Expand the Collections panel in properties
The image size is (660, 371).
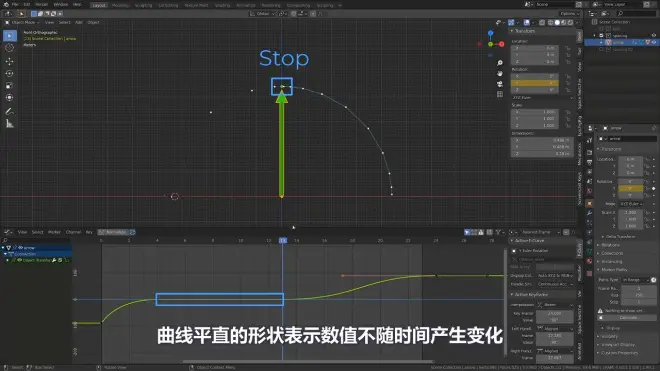pyautogui.click(x=612, y=253)
